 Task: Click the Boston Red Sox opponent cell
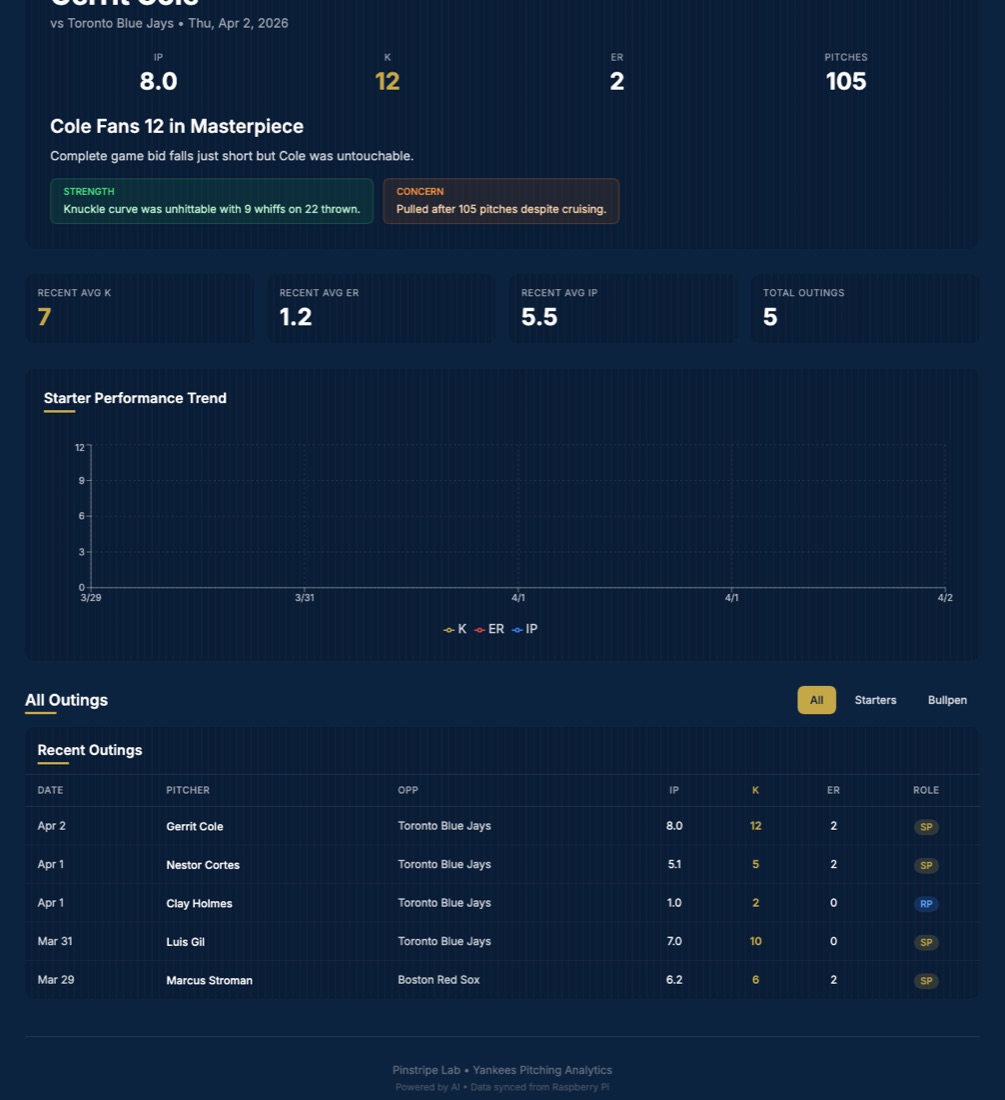tap(438, 980)
